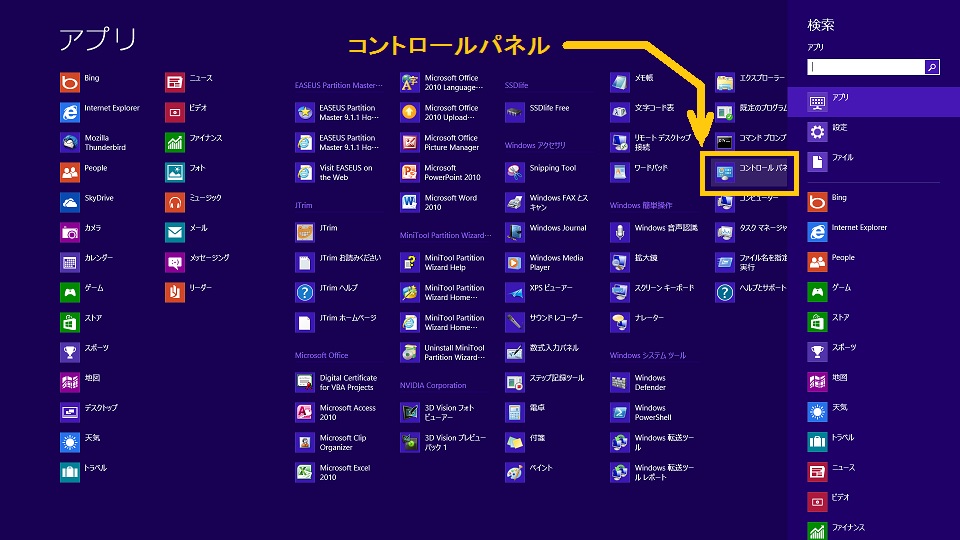Open スクリーン キーボード (On-Screen Keyboard)

653,292
